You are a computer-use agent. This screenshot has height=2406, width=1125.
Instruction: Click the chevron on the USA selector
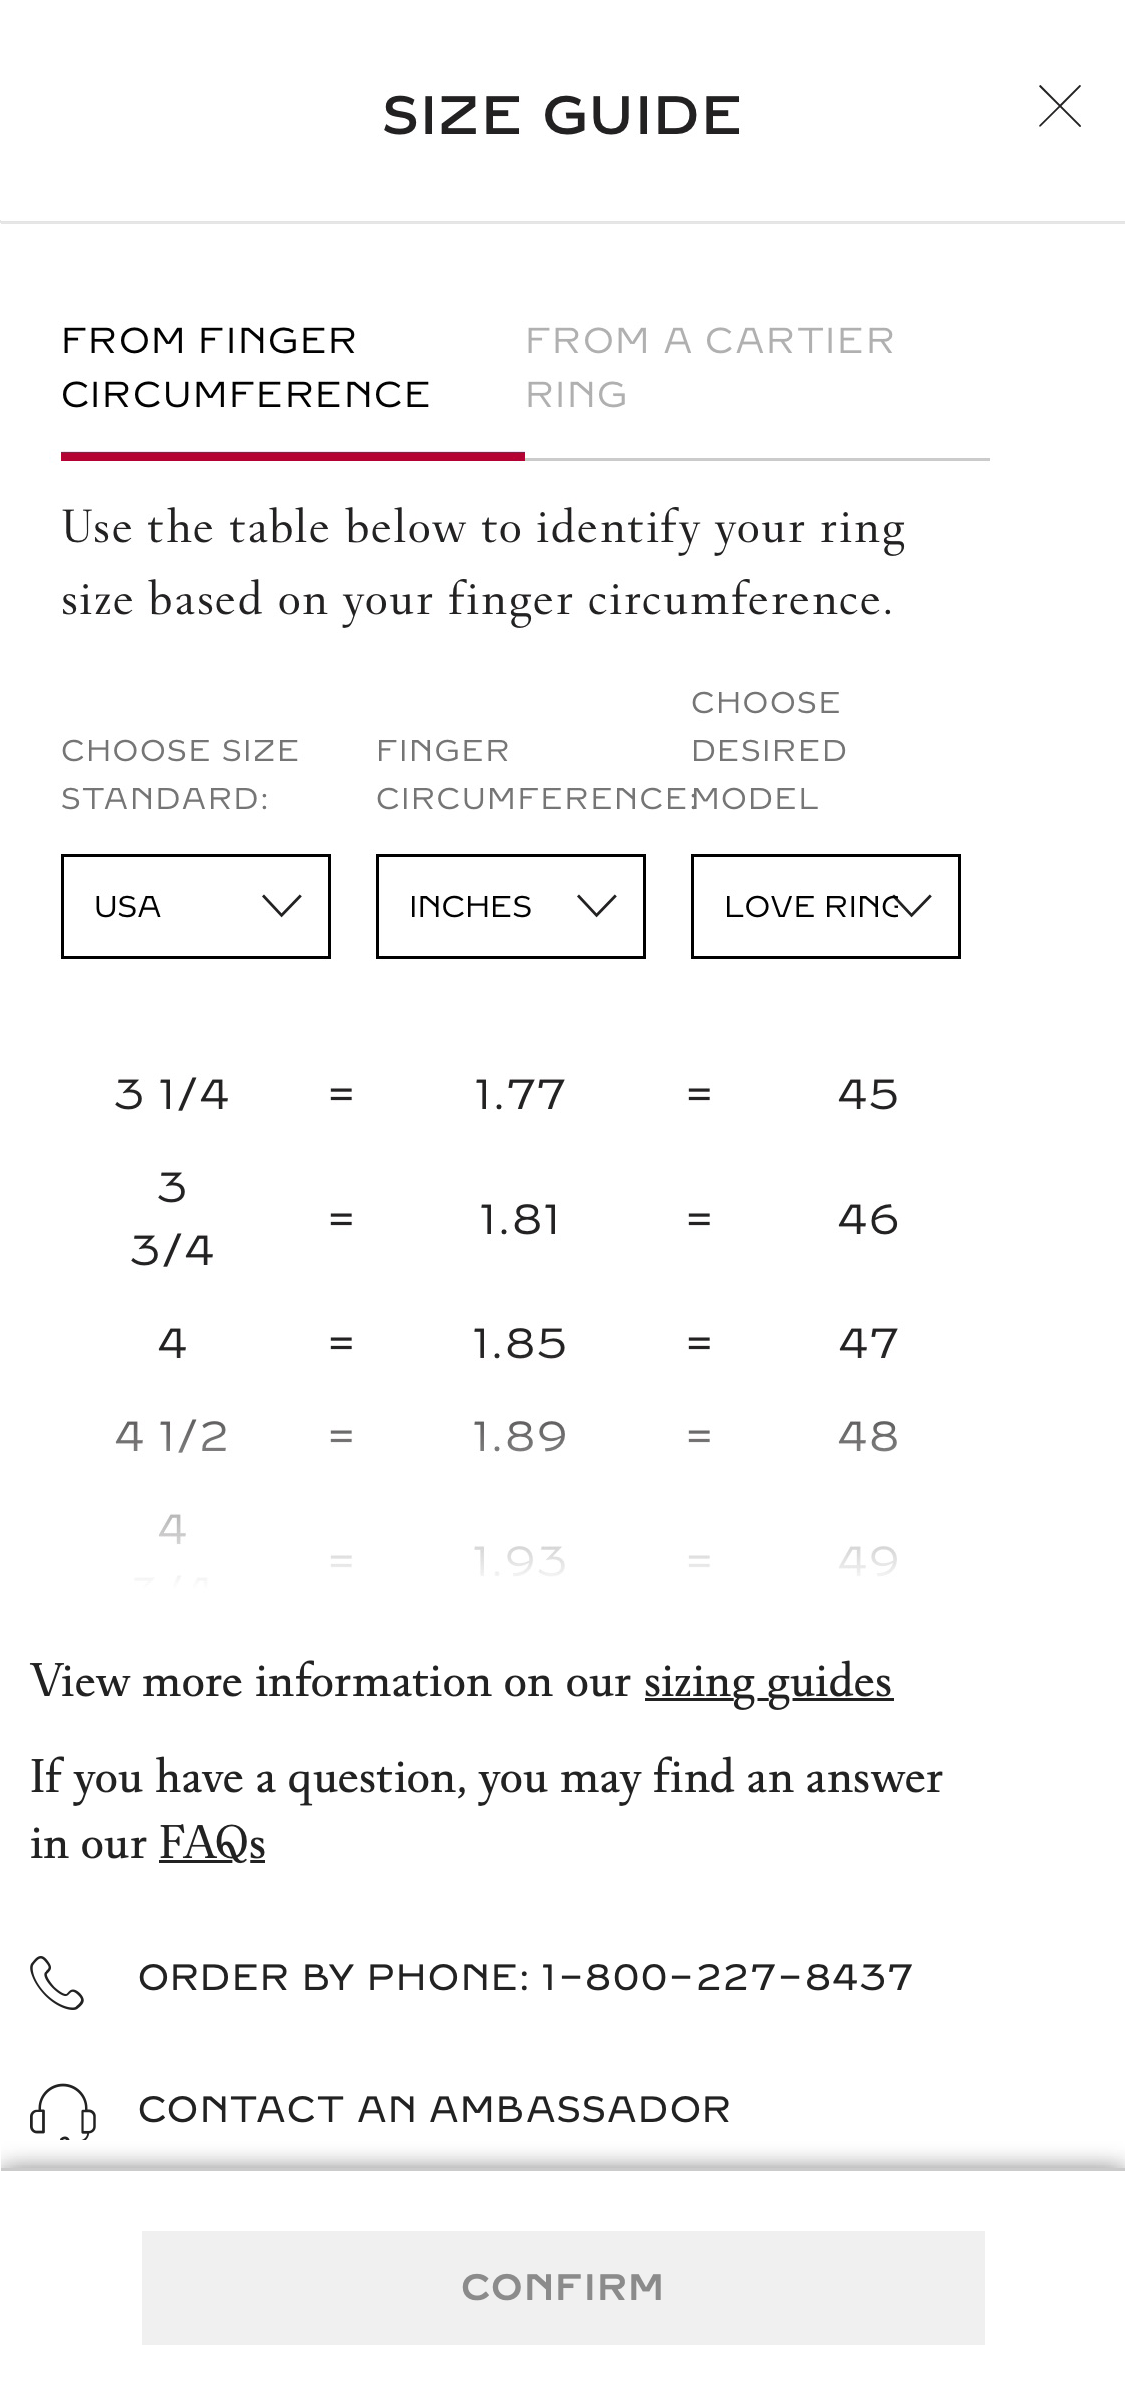pyautogui.click(x=282, y=906)
